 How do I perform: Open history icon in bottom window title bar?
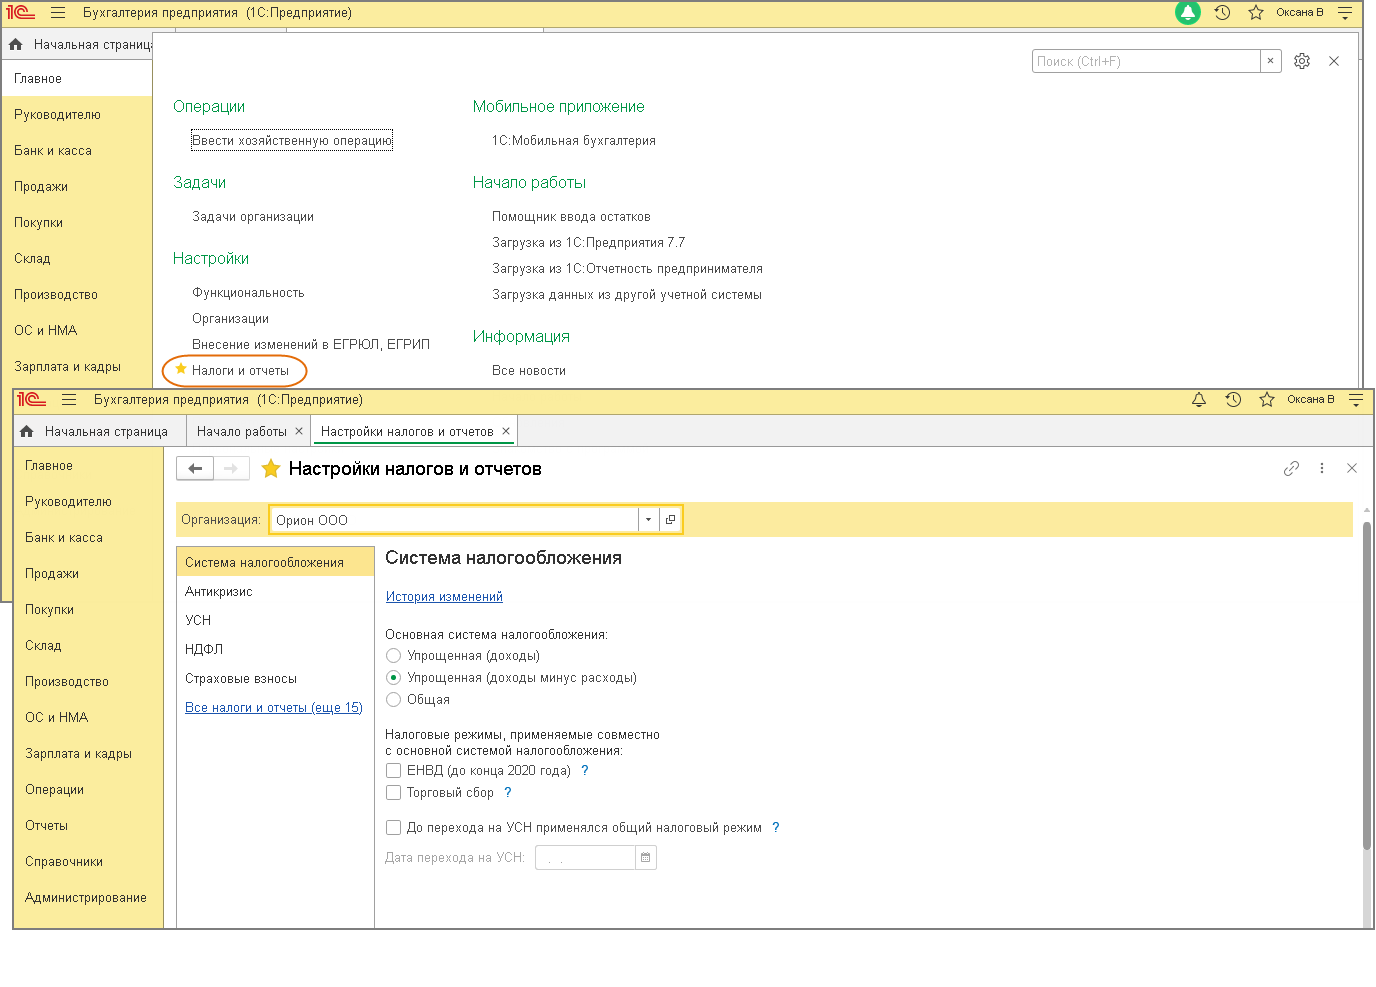click(1233, 400)
